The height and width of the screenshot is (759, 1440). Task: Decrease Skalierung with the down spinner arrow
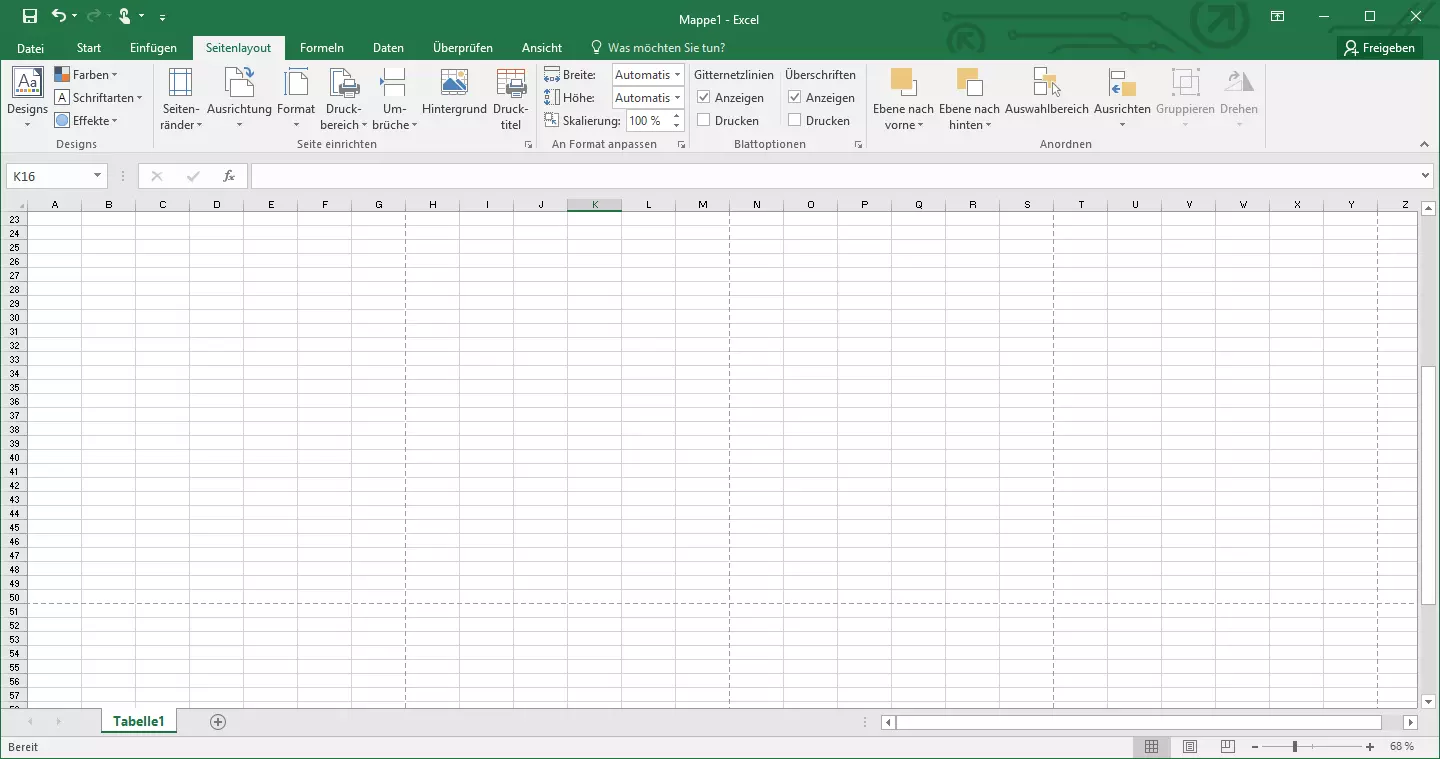(x=677, y=126)
